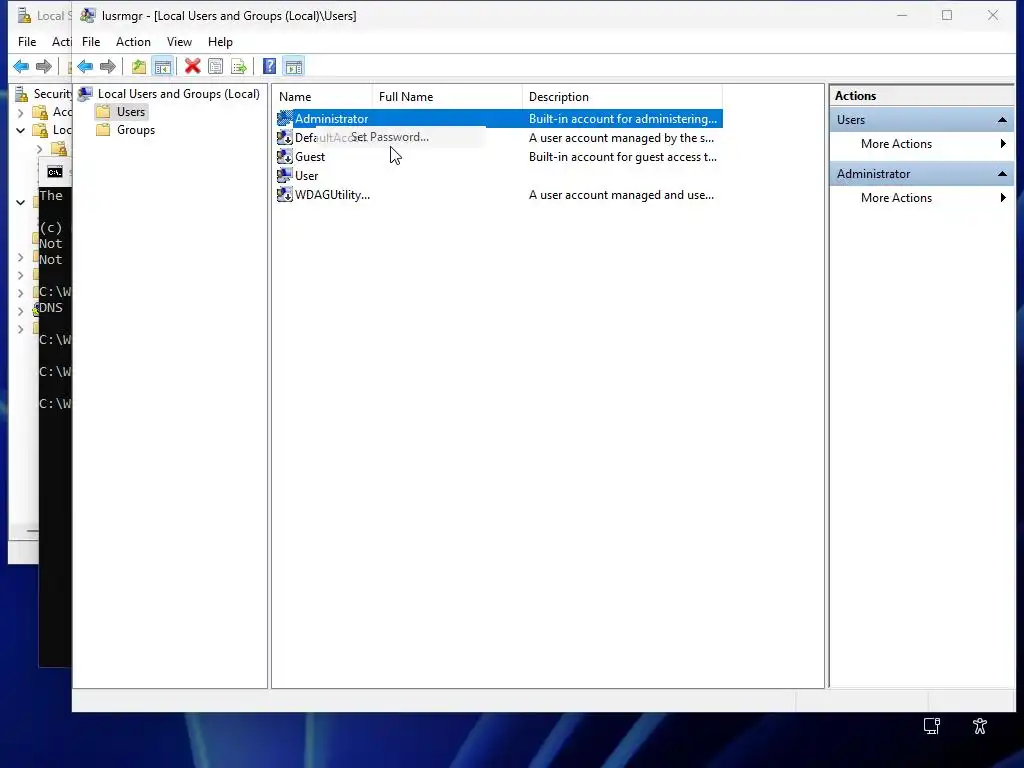Click Forward arrow in background Local Security window
The image size is (1024, 768).
click(44, 66)
